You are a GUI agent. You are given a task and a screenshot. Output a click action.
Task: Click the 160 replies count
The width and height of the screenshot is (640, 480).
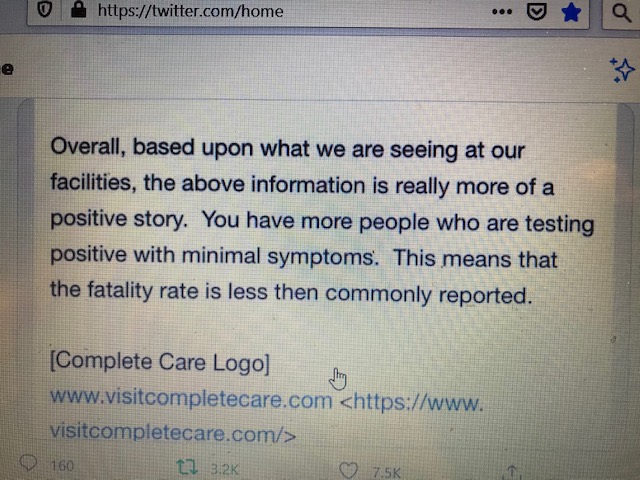pos(61,465)
